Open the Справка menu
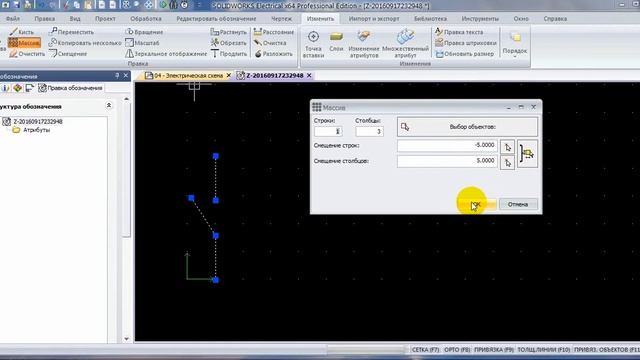This screenshot has height=360, width=640. (555, 19)
